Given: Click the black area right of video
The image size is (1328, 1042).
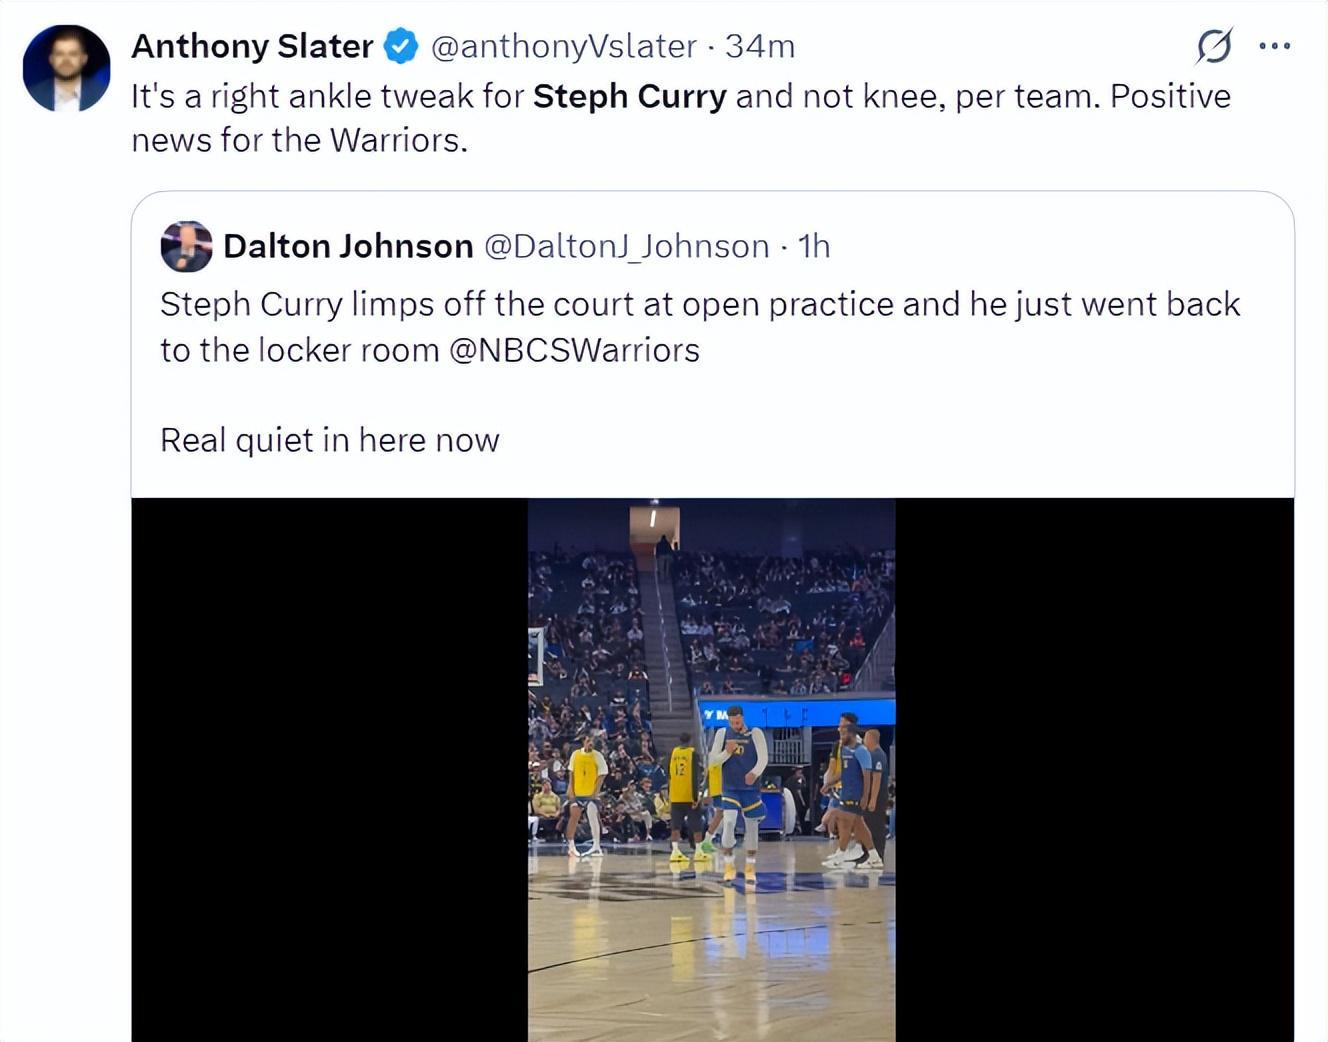Looking at the screenshot, I should click(1094, 770).
